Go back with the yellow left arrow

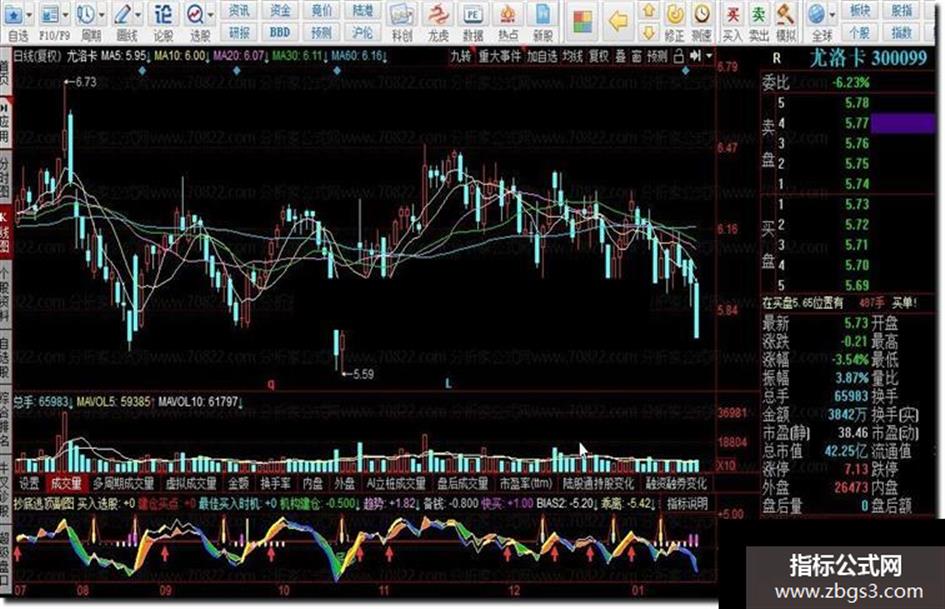[x=618, y=22]
